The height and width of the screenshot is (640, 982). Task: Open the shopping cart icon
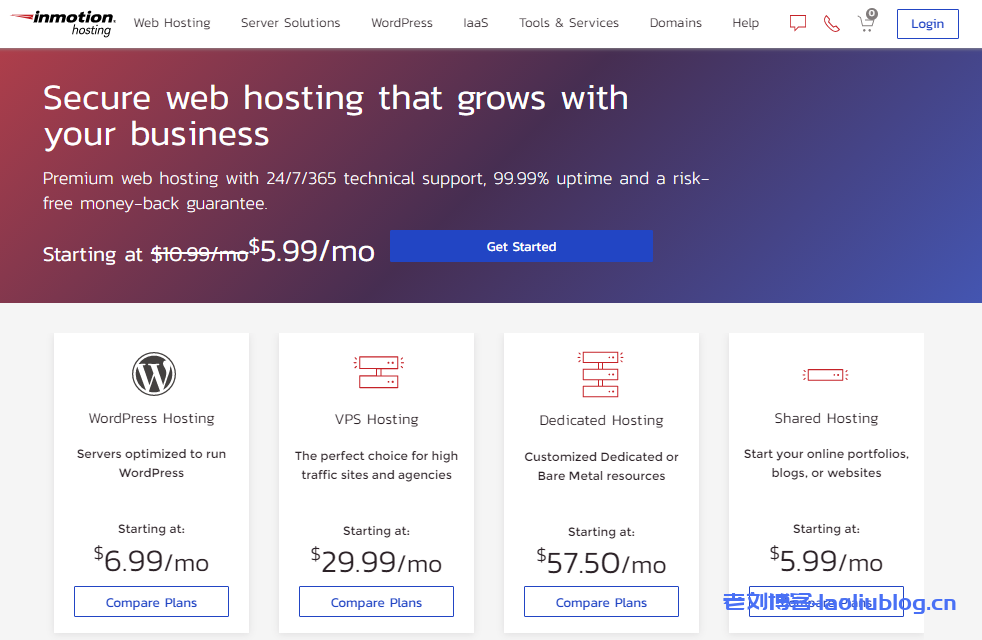click(866, 23)
